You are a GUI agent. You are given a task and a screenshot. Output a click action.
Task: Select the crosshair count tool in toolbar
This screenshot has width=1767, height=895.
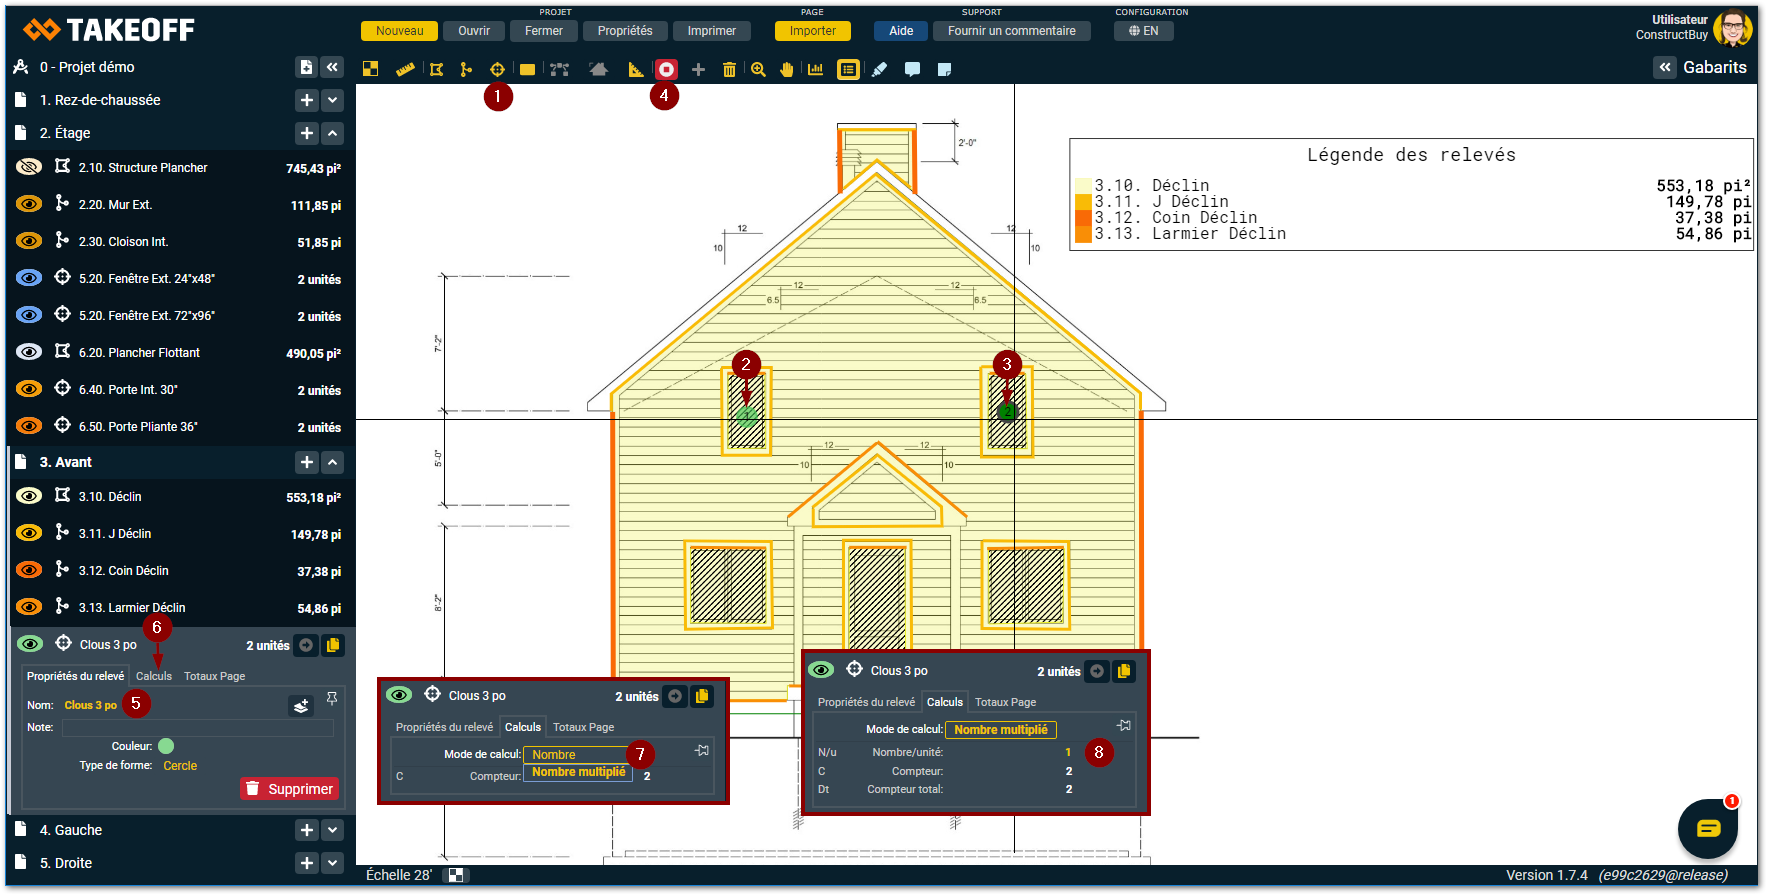click(x=497, y=69)
